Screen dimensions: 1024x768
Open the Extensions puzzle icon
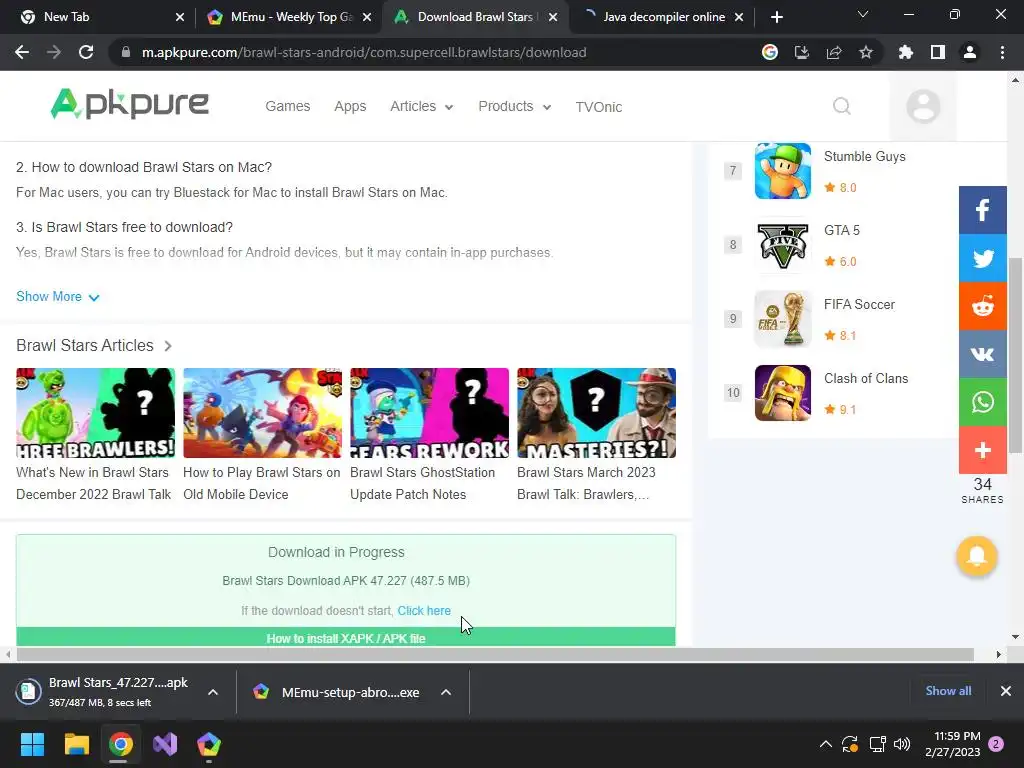click(x=906, y=52)
